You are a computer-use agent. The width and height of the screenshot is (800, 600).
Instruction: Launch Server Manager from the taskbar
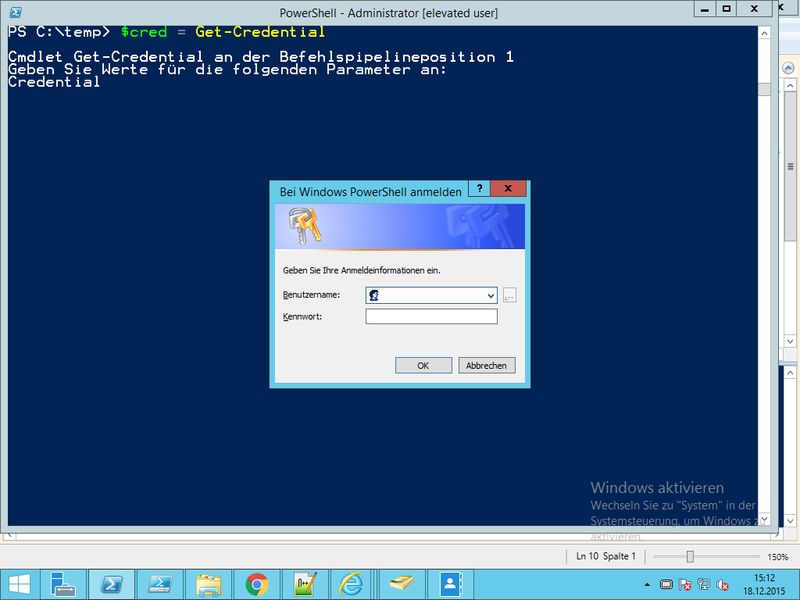(x=63, y=585)
